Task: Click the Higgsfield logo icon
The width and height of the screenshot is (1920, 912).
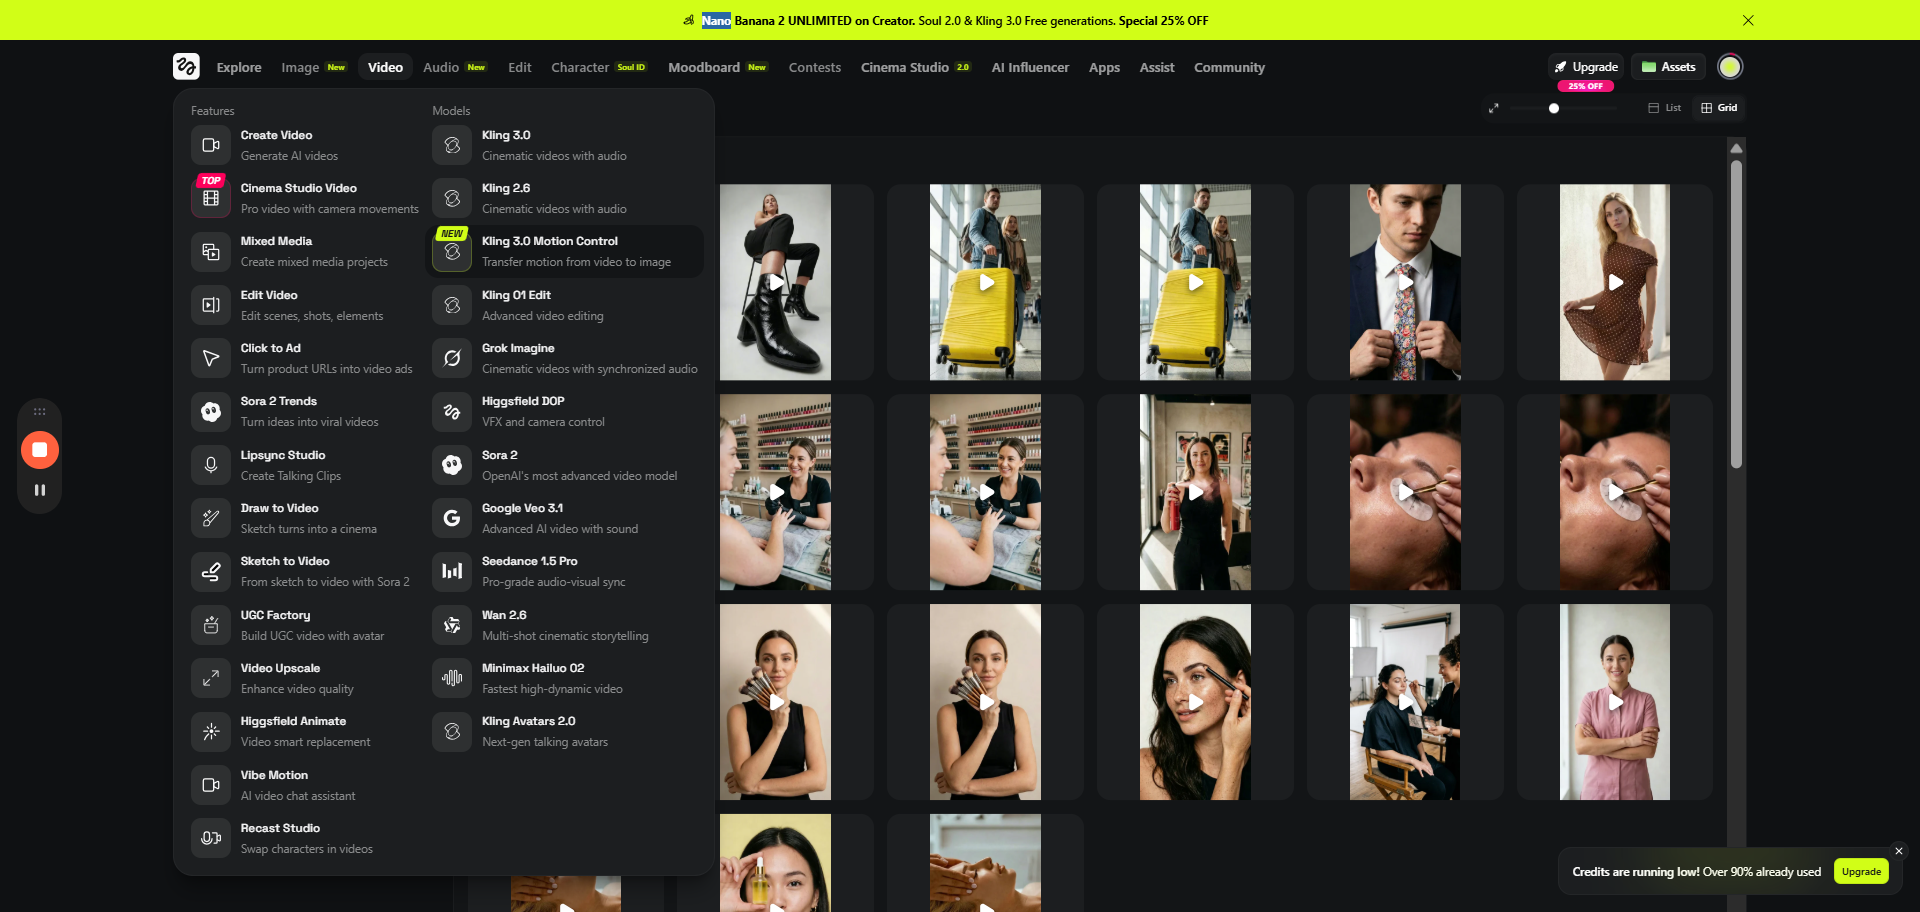Action: click(x=186, y=67)
